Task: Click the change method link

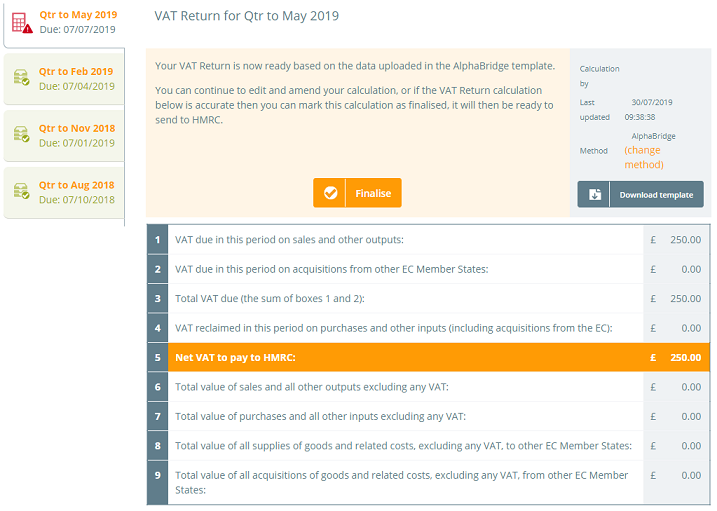Action: 644,157
